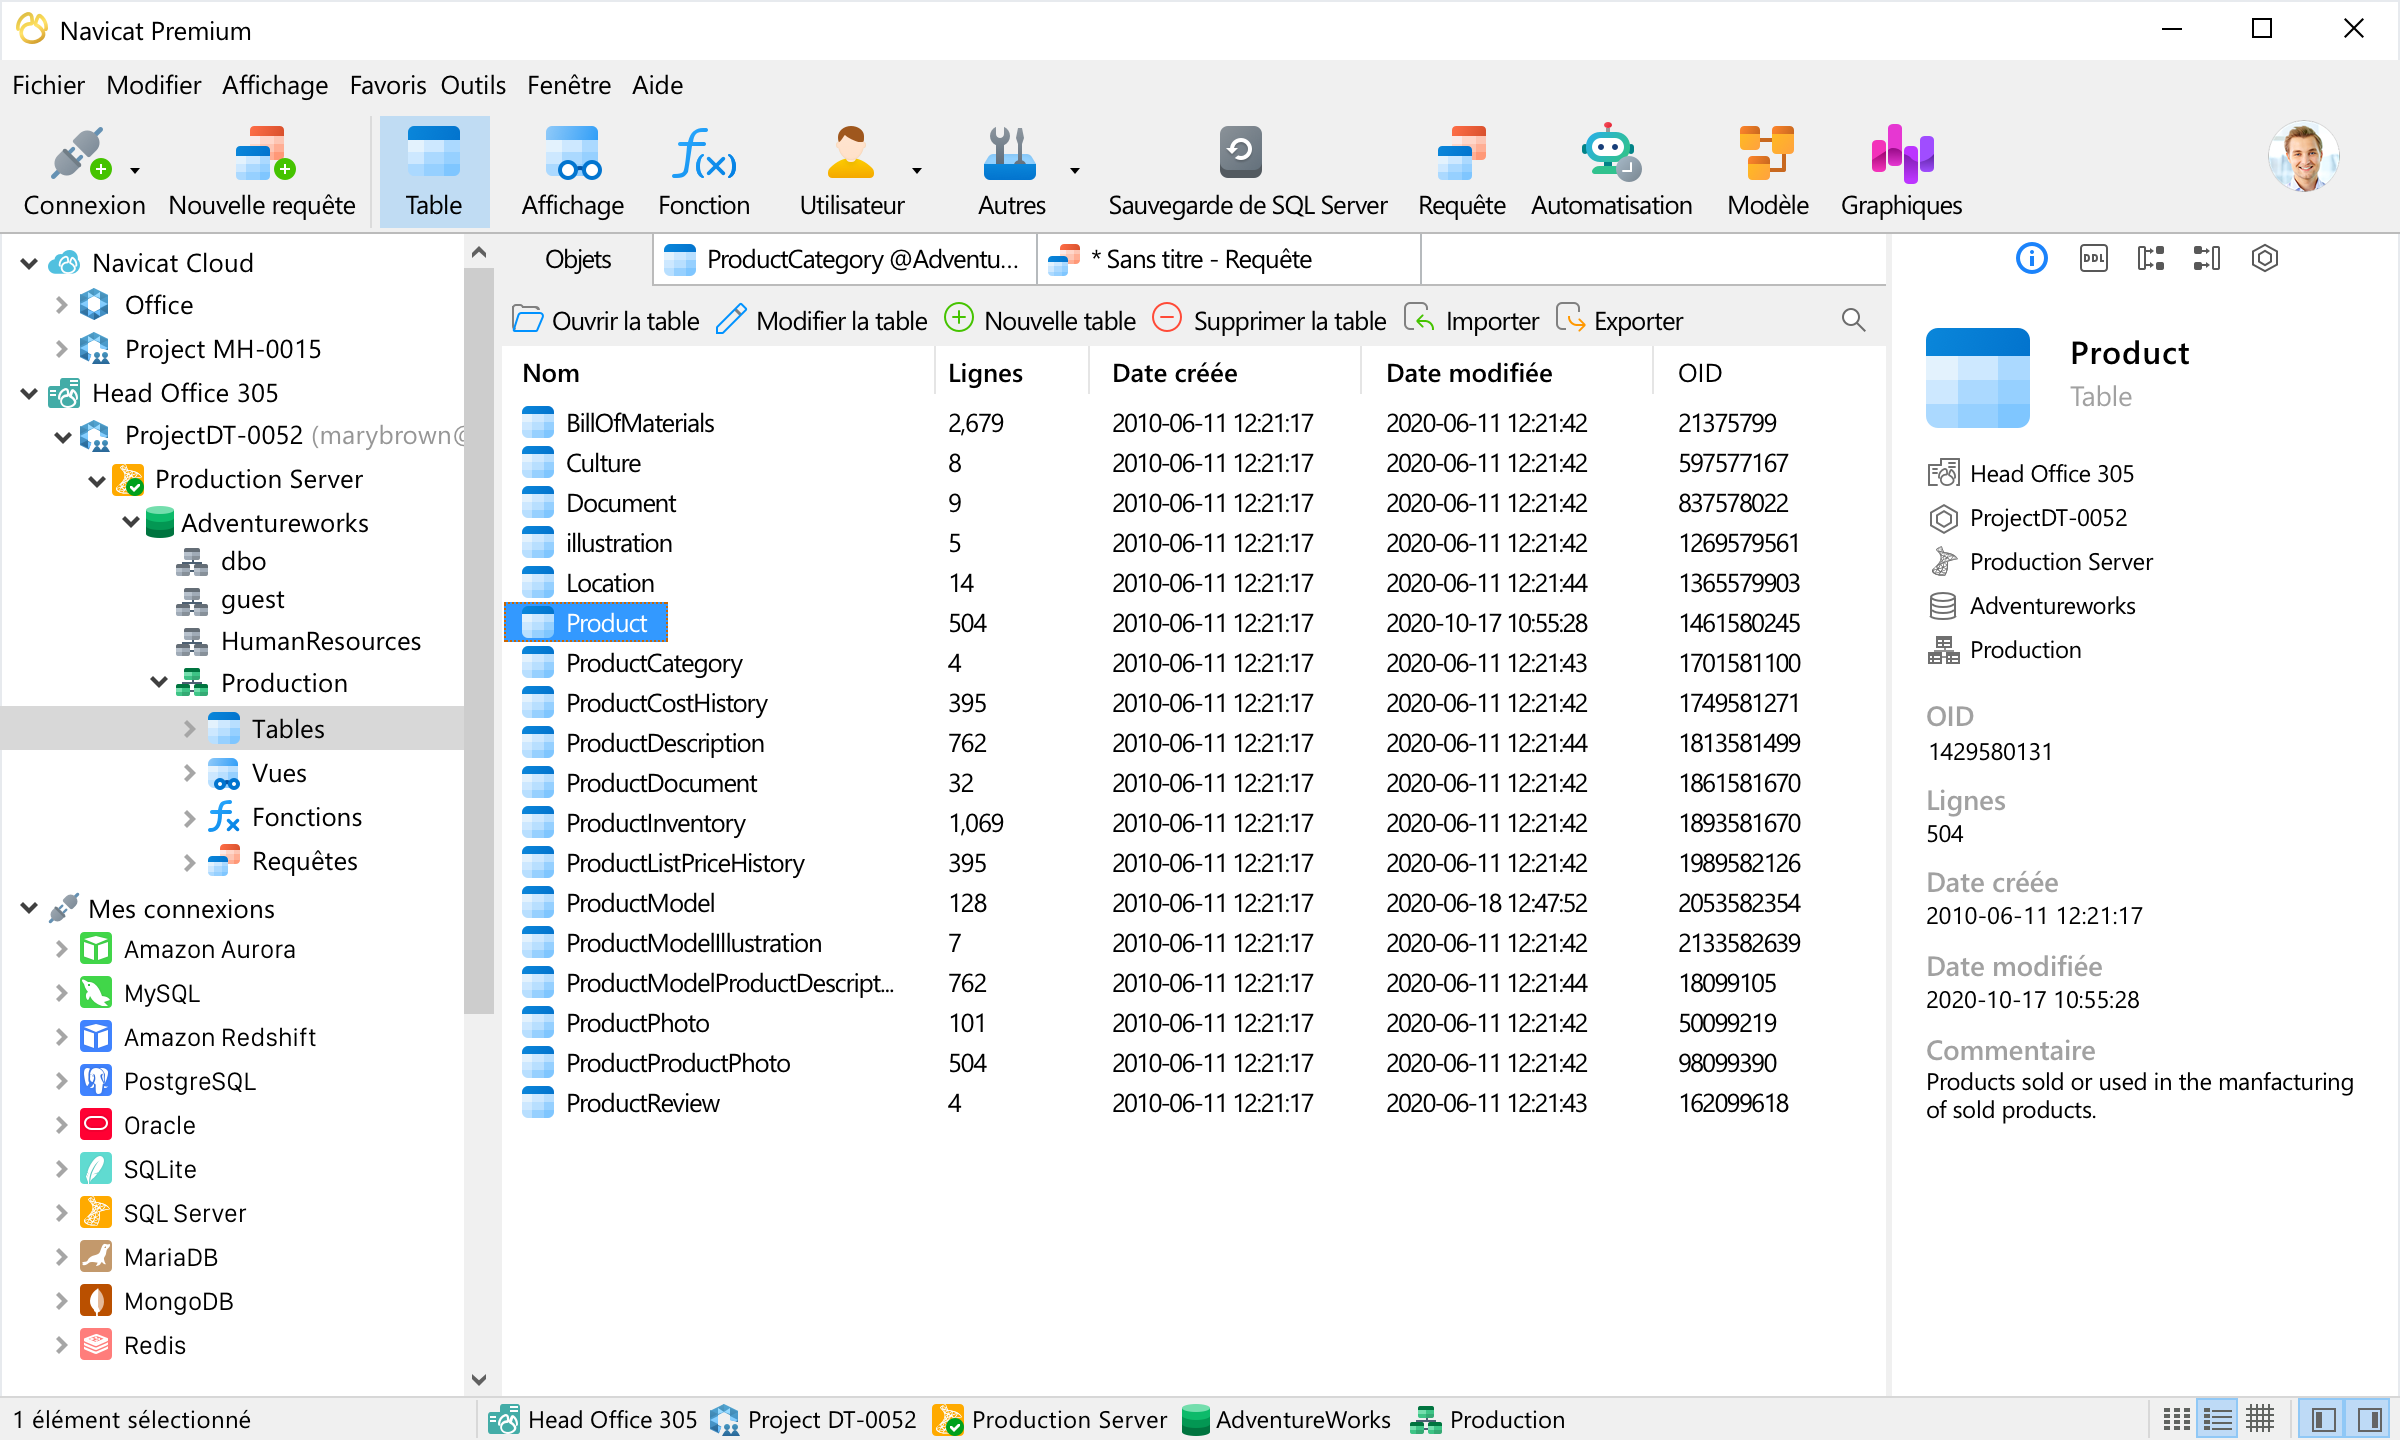Show the general info panel icon
The image size is (2400, 1440).
[2031, 259]
